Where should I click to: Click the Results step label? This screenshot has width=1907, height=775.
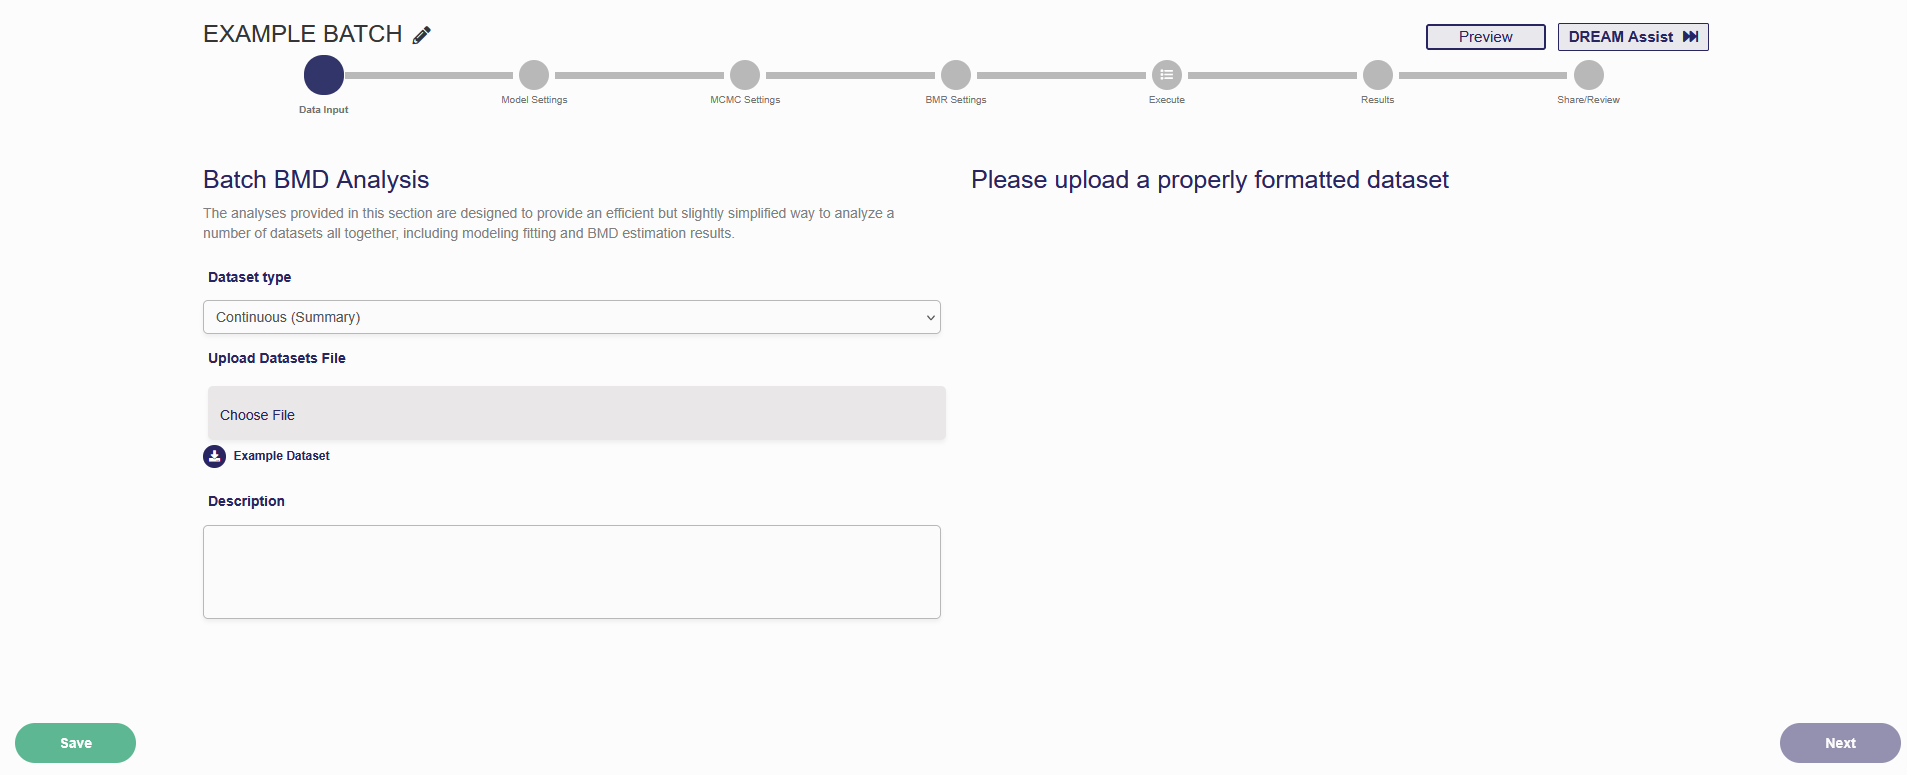point(1377,100)
